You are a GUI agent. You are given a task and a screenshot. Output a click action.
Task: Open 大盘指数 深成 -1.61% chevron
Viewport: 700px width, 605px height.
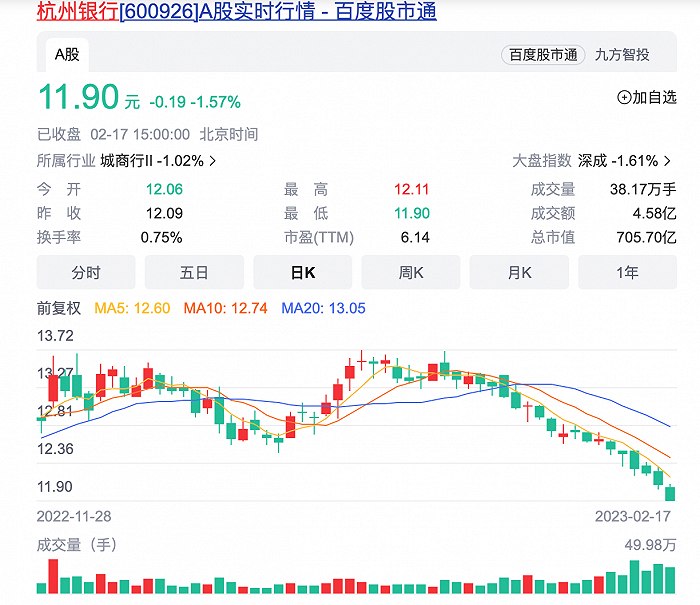point(667,161)
